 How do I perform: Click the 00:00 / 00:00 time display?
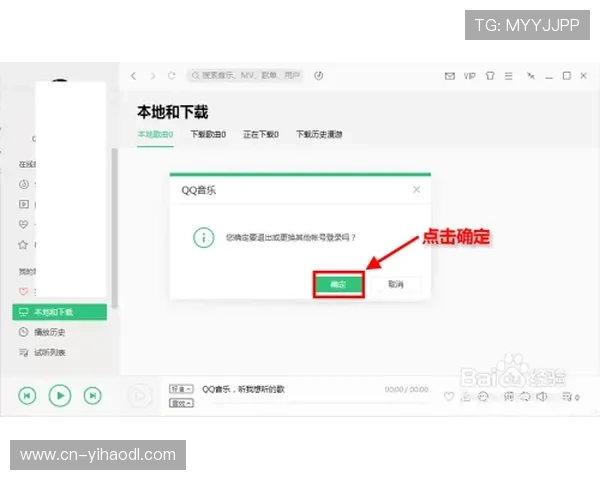(406, 389)
